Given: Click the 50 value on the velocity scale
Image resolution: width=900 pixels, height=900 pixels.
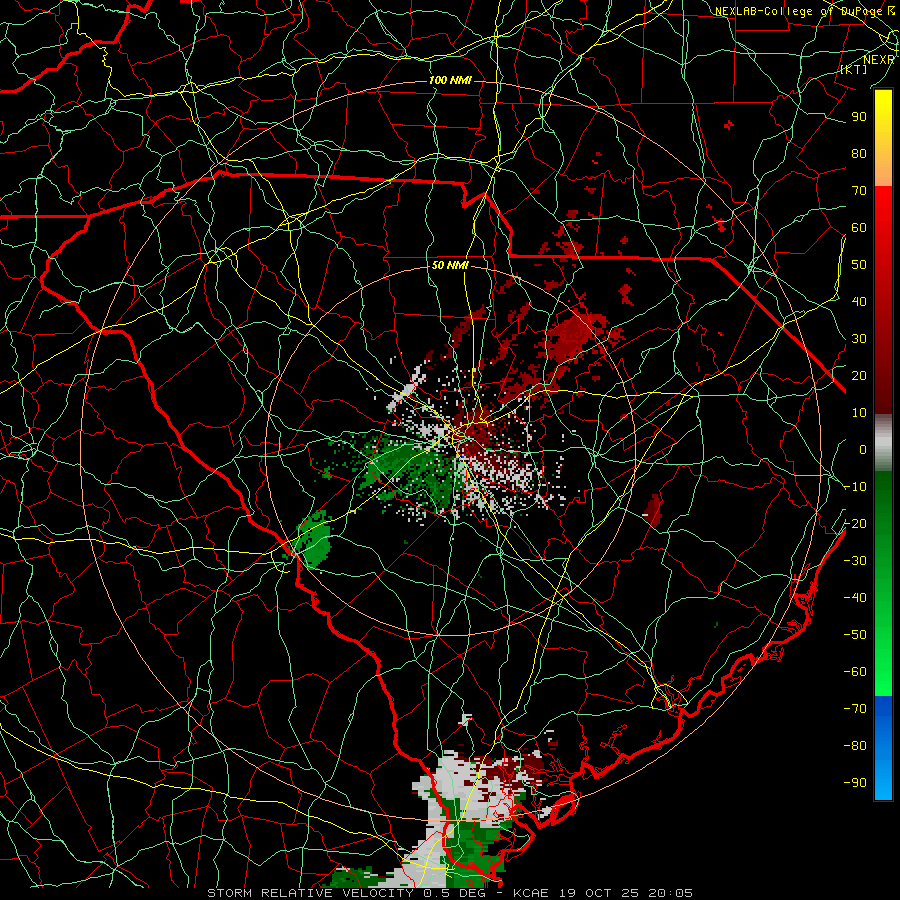Looking at the screenshot, I should tap(859, 265).
